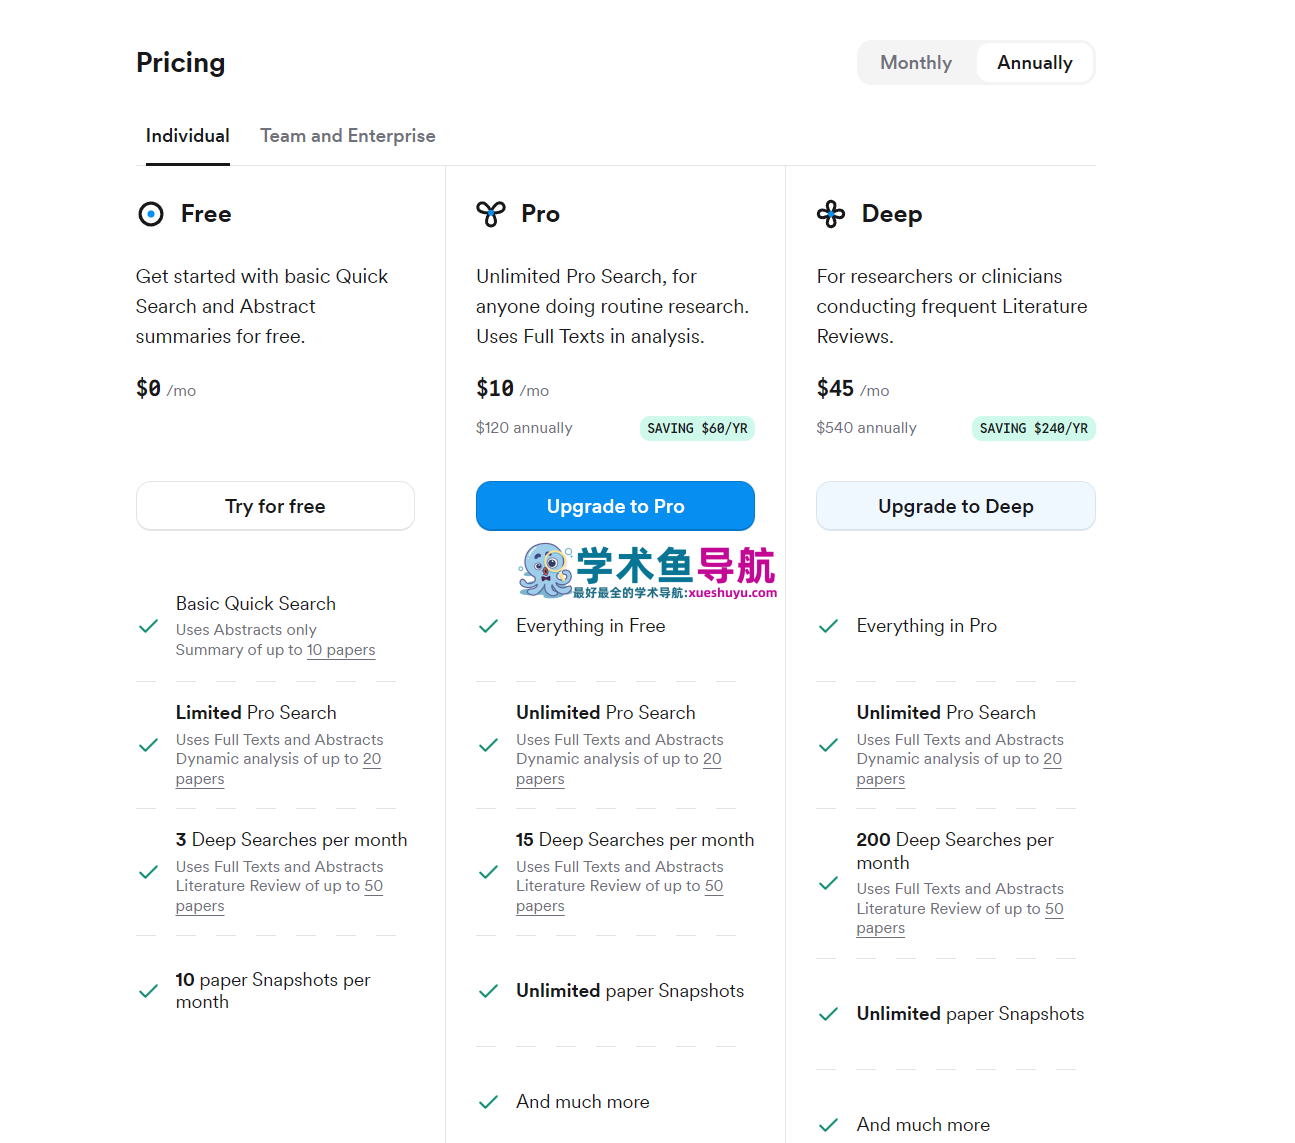Click the xueshuyu octopus watermark logo
The image size is (1295, 1143).
(x=546, y=571)
